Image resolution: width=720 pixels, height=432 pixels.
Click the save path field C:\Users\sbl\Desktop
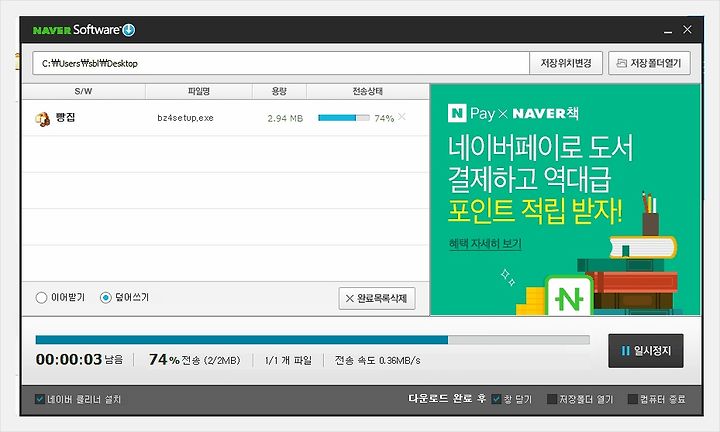(281, 63)
